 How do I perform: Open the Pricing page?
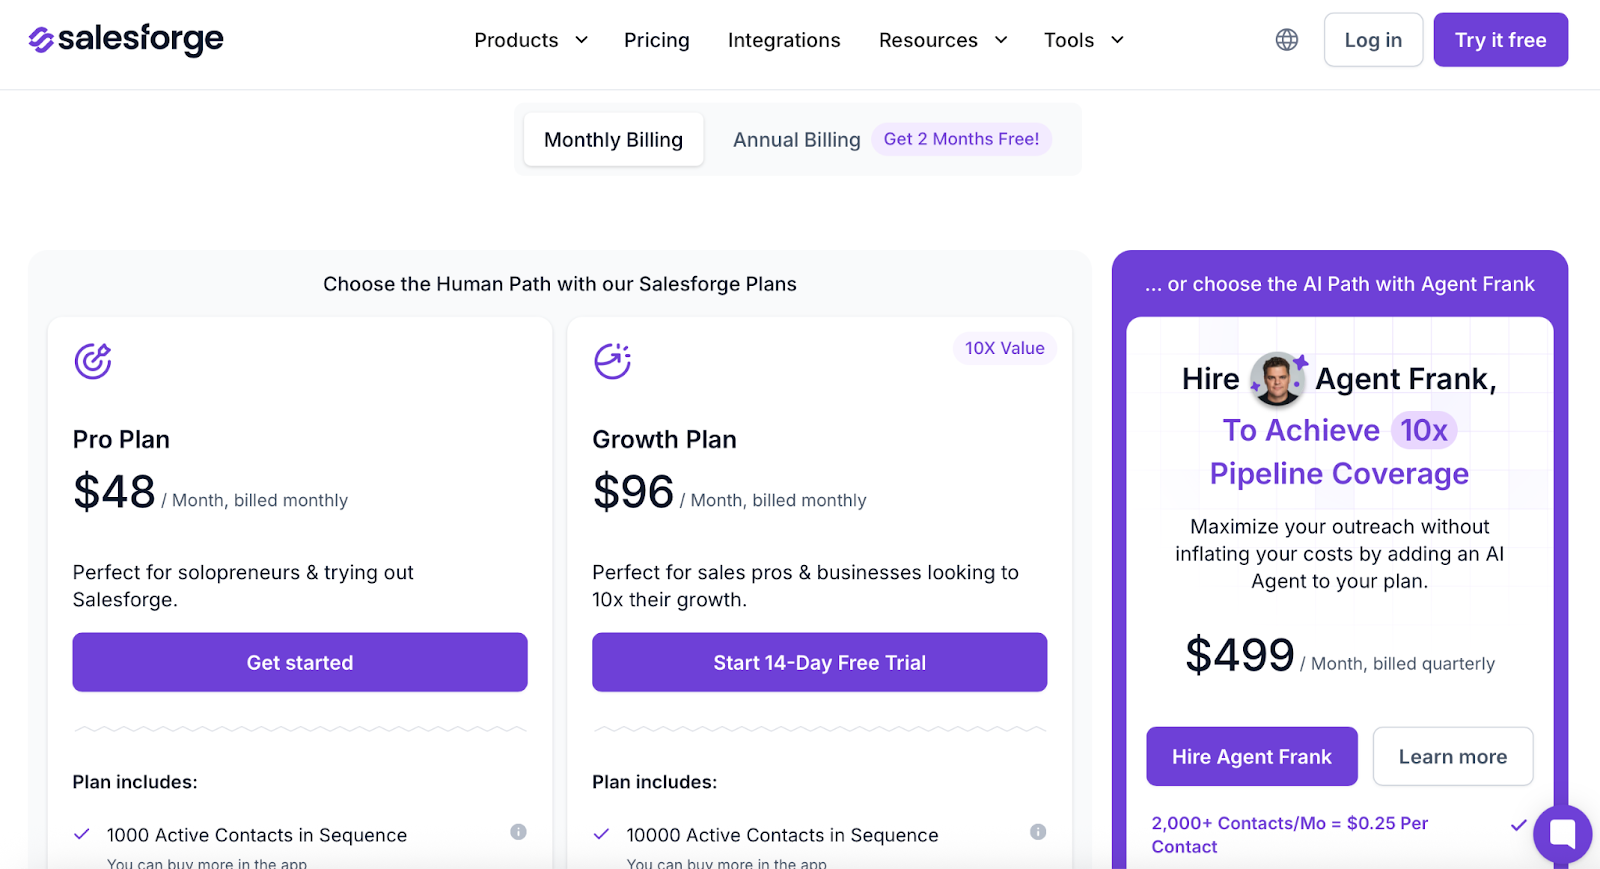click(x=656, y=40)
